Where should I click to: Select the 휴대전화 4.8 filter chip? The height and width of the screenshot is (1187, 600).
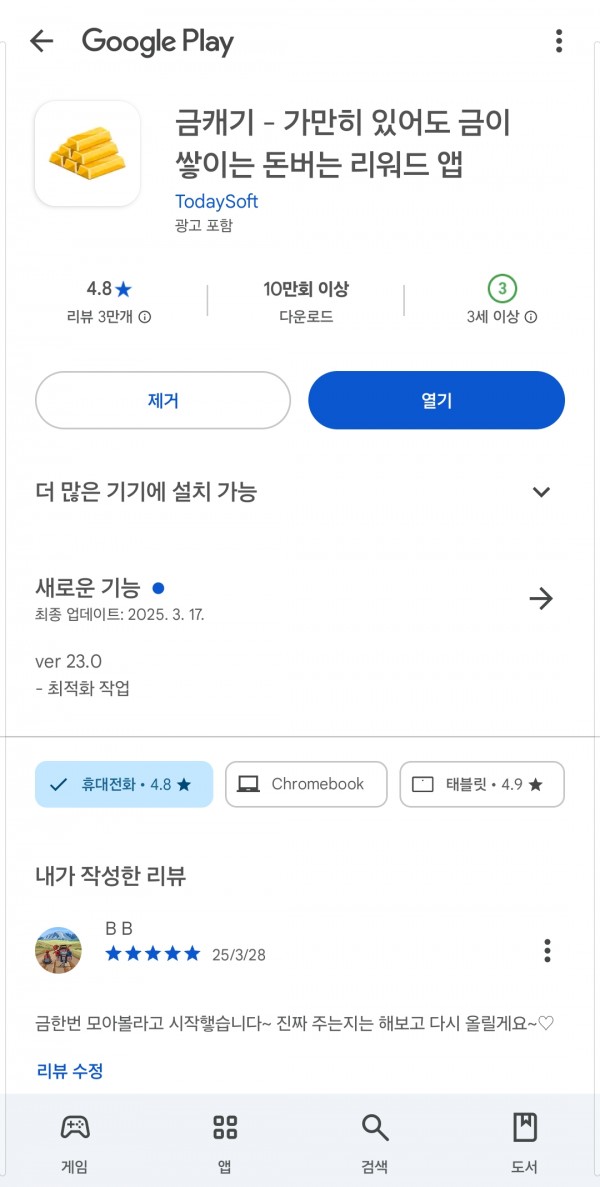point(124,784)
